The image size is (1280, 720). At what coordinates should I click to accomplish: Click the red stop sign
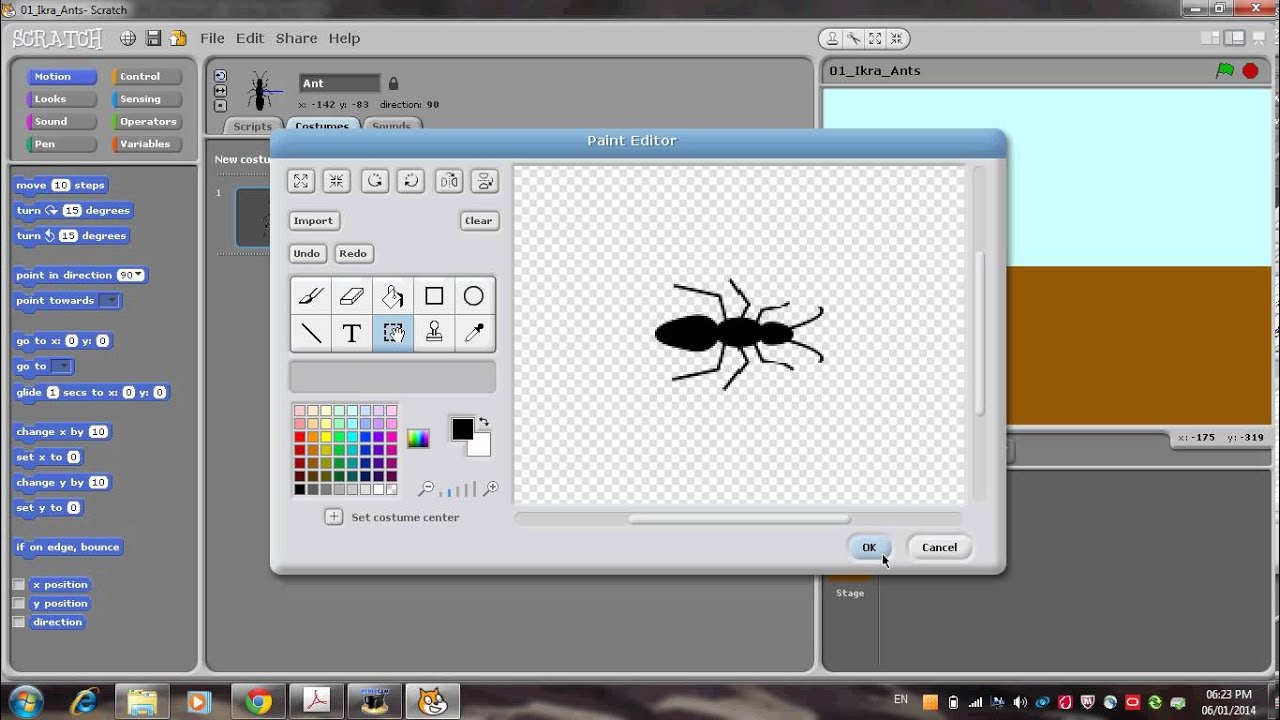tap(1250, 71)
